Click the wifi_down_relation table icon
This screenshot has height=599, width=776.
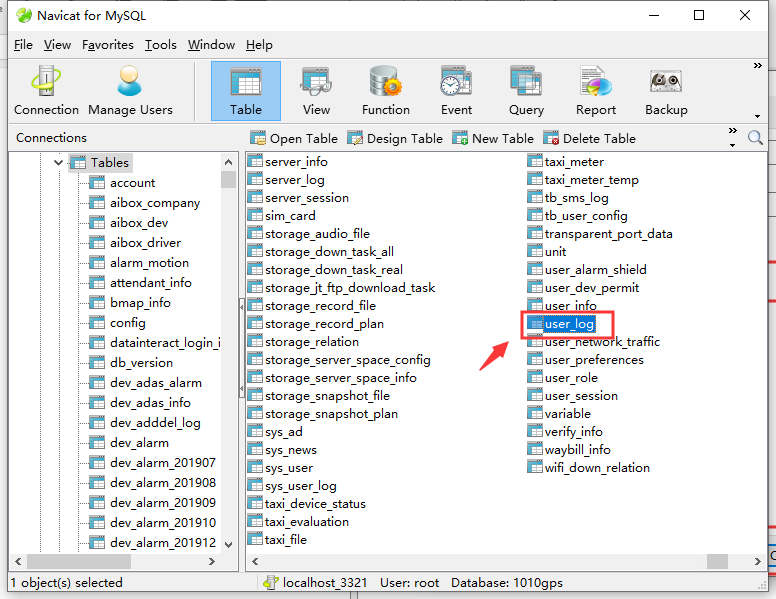point(534,467)
